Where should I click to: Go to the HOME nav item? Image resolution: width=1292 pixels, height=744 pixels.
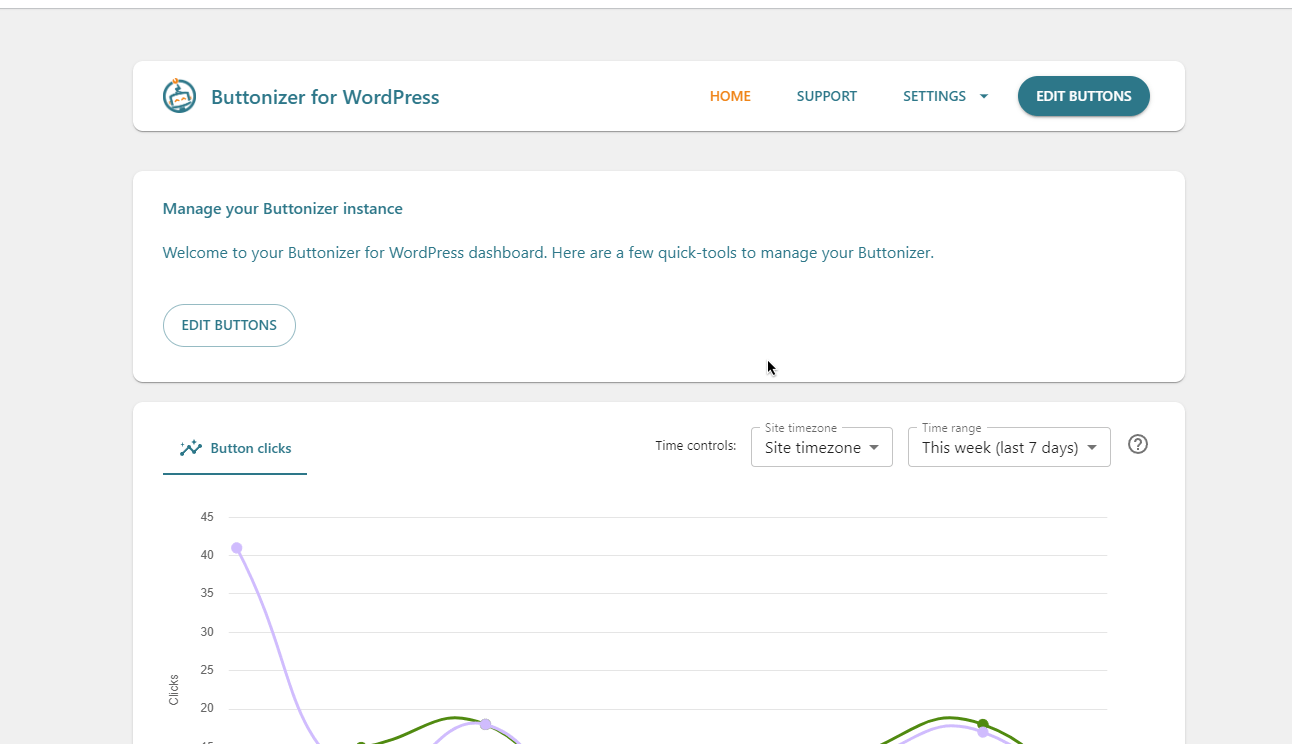730,97
